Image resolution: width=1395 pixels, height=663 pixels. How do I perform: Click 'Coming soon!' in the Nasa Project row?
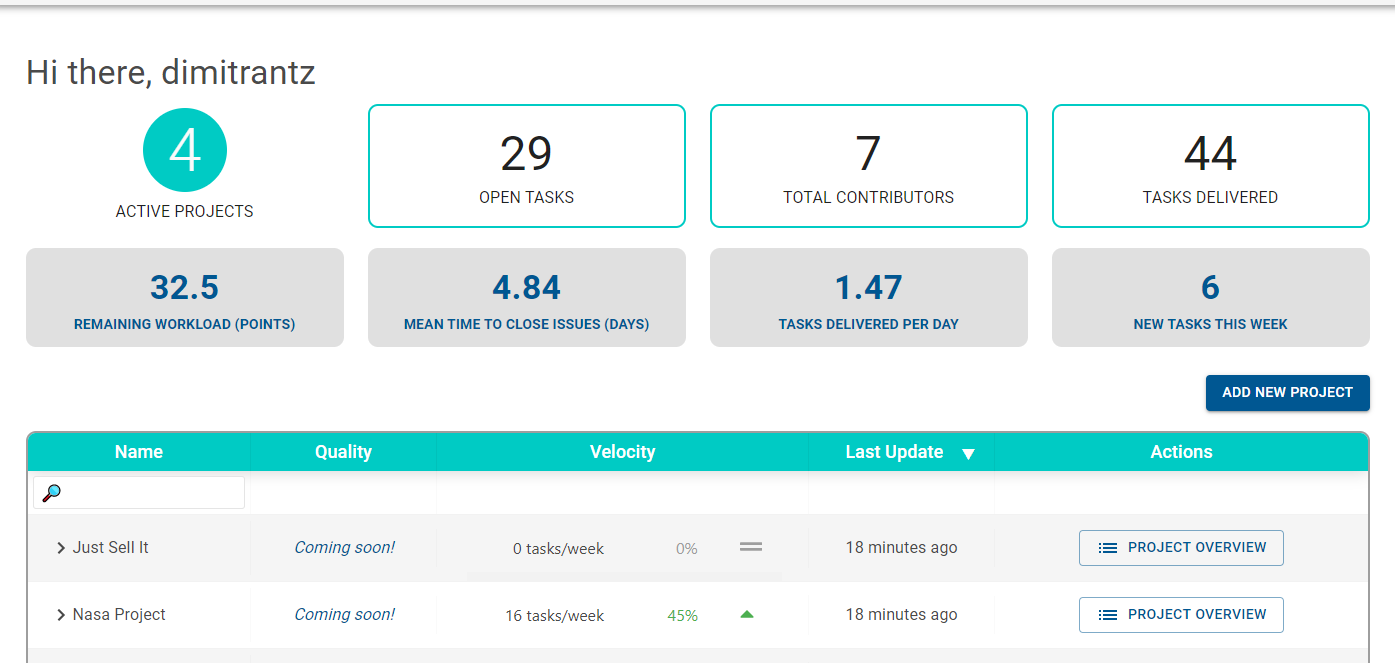pyautogui.click(x=344, y=615)
